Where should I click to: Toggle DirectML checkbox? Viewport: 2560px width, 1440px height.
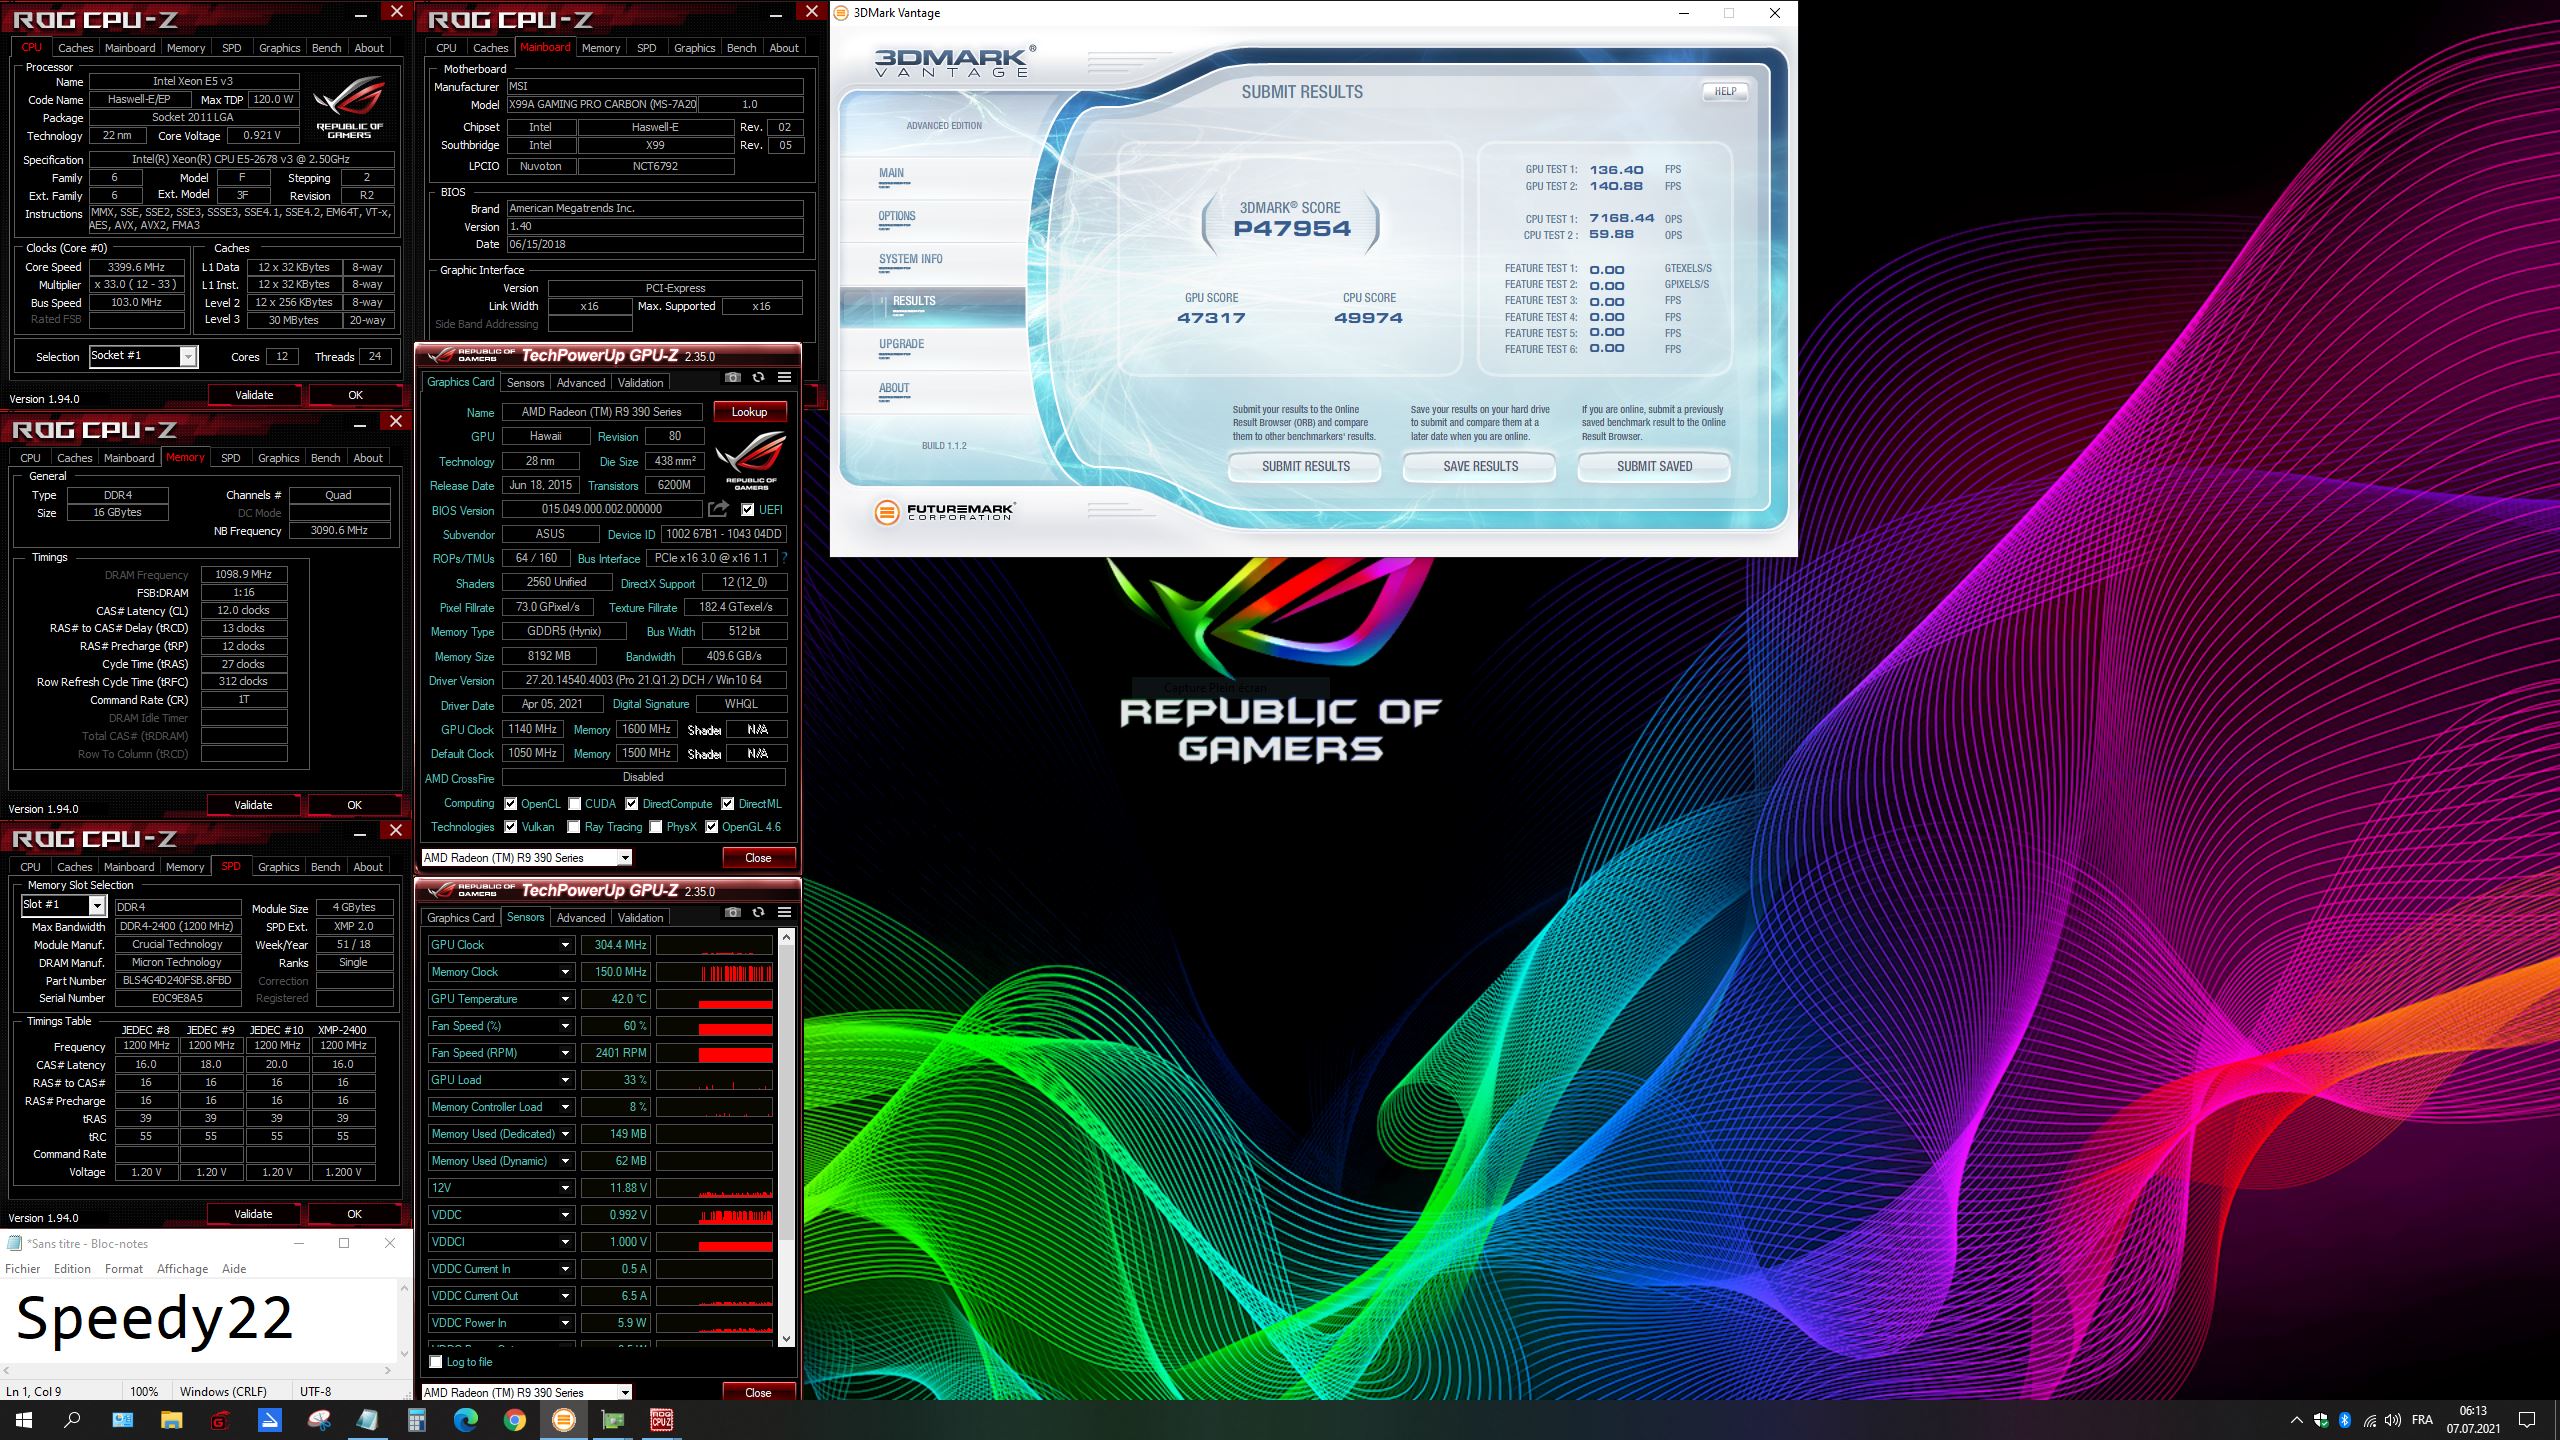point(728,804)
